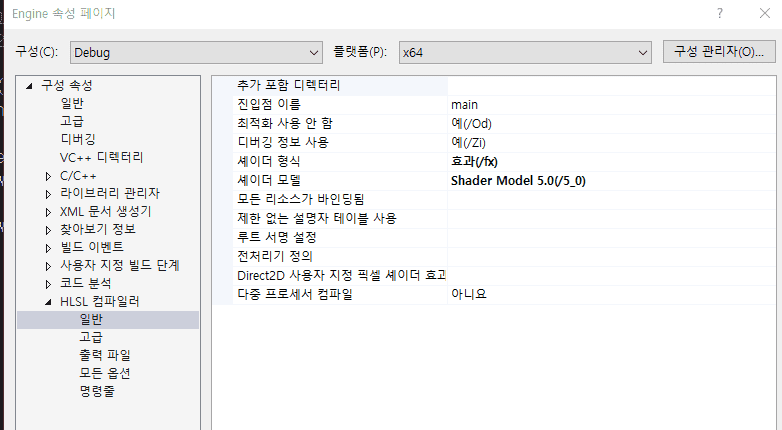Expand the 빌드 이벤트 node
This screenshot has width=782, height=430.
tap(48, 248)
